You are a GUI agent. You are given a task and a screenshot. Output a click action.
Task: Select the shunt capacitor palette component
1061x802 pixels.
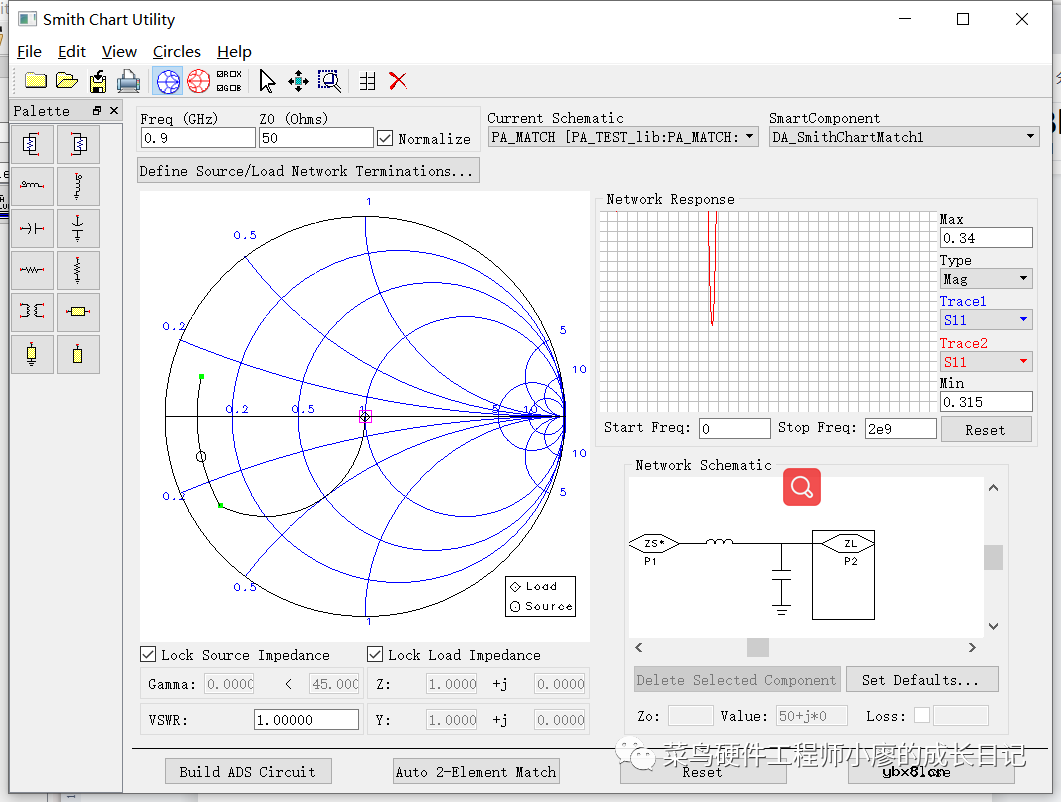click(x=78, y=228)
